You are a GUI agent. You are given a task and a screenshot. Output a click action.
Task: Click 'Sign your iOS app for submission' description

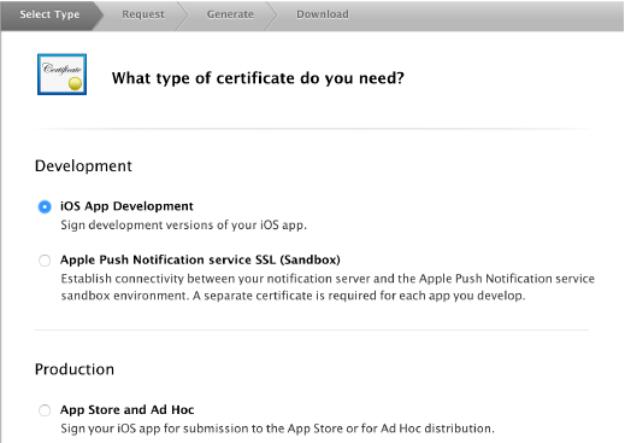277,429
